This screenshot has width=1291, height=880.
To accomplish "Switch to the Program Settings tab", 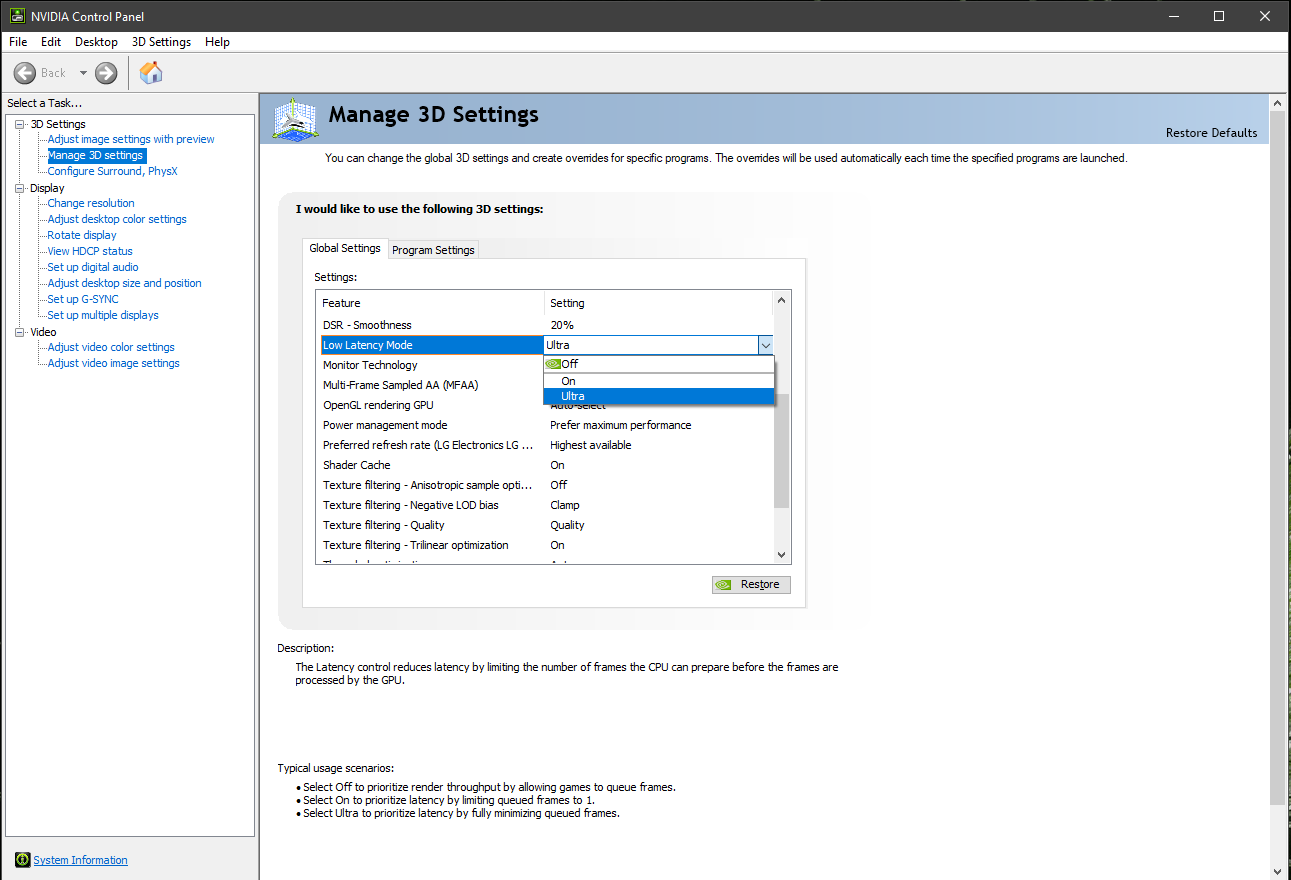I will [x=433, y=250].
